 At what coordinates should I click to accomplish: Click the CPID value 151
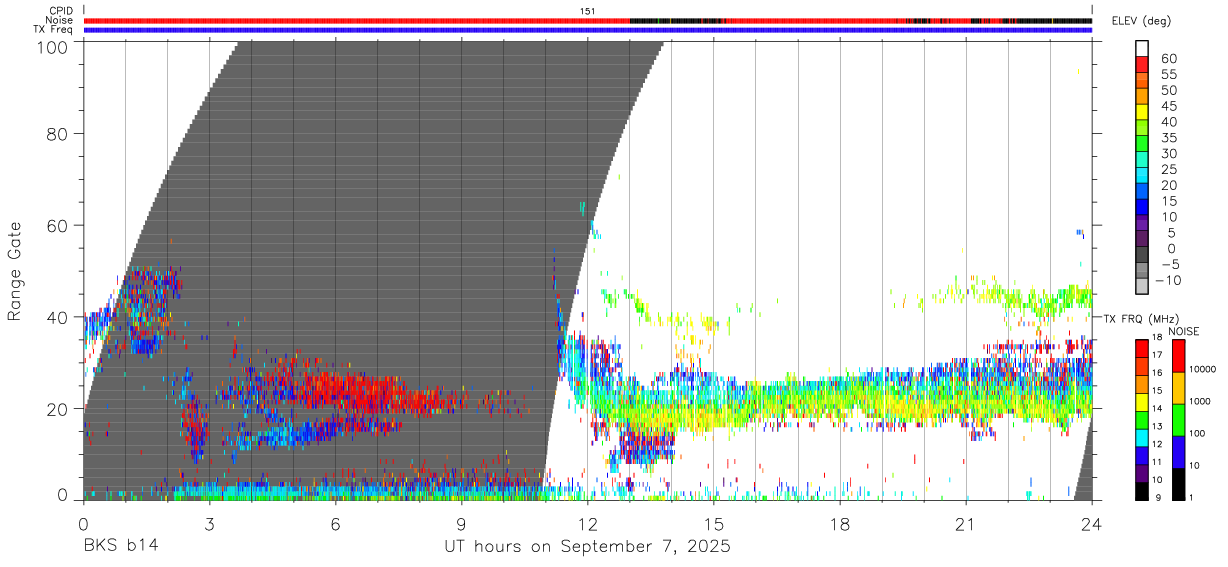[587, 11]
